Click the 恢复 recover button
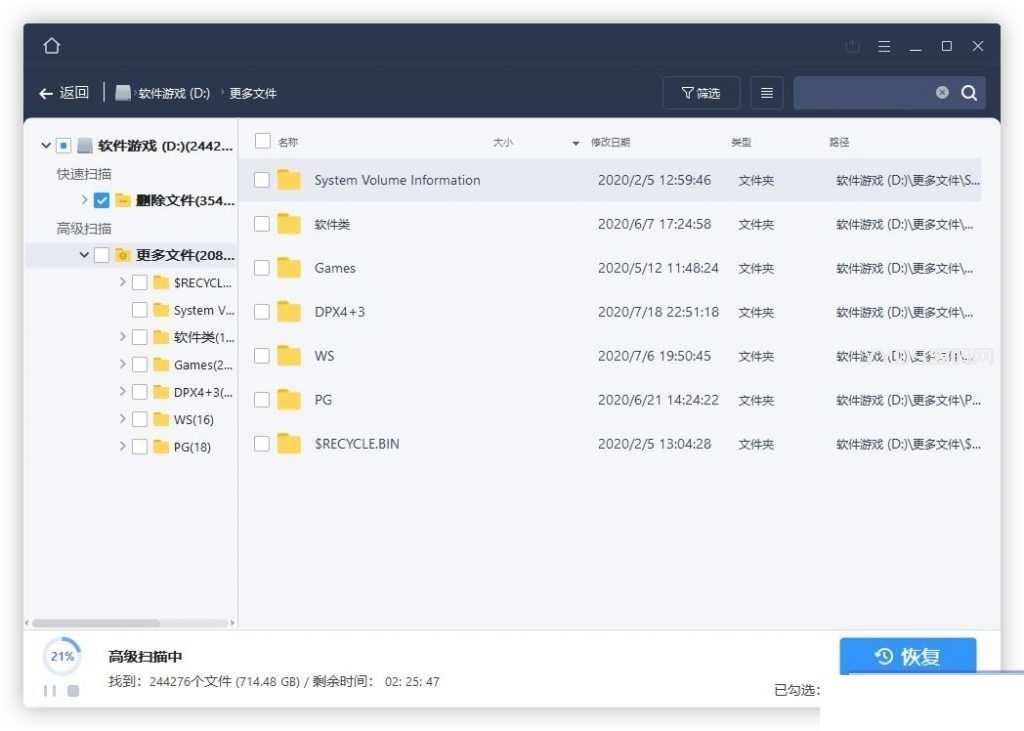Screen dimensions: 1024x731 (908, 656)
